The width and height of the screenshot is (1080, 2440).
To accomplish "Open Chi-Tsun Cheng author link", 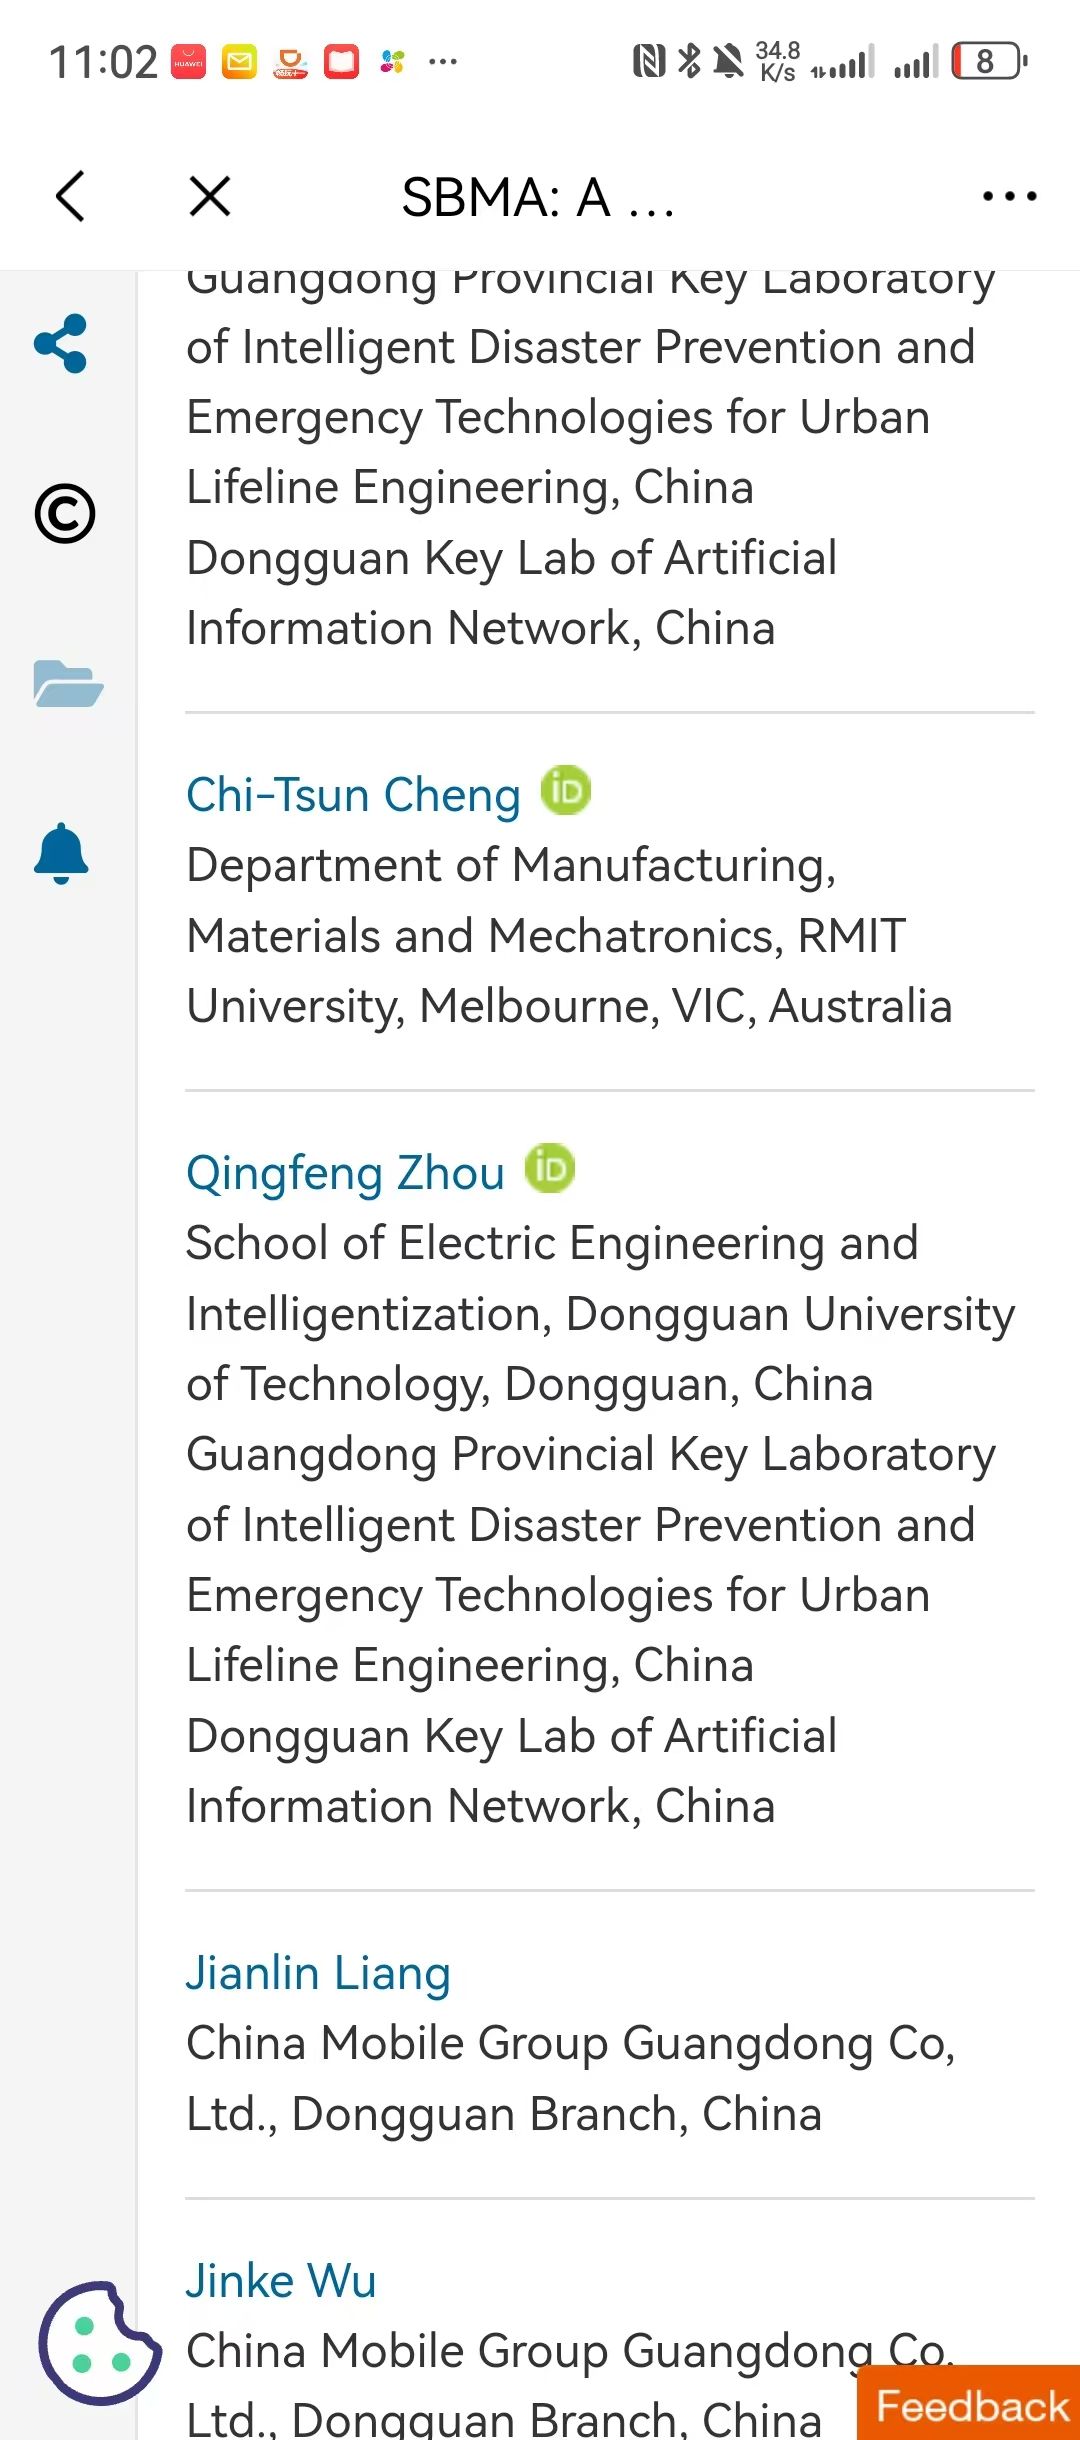I will [353, 796].
